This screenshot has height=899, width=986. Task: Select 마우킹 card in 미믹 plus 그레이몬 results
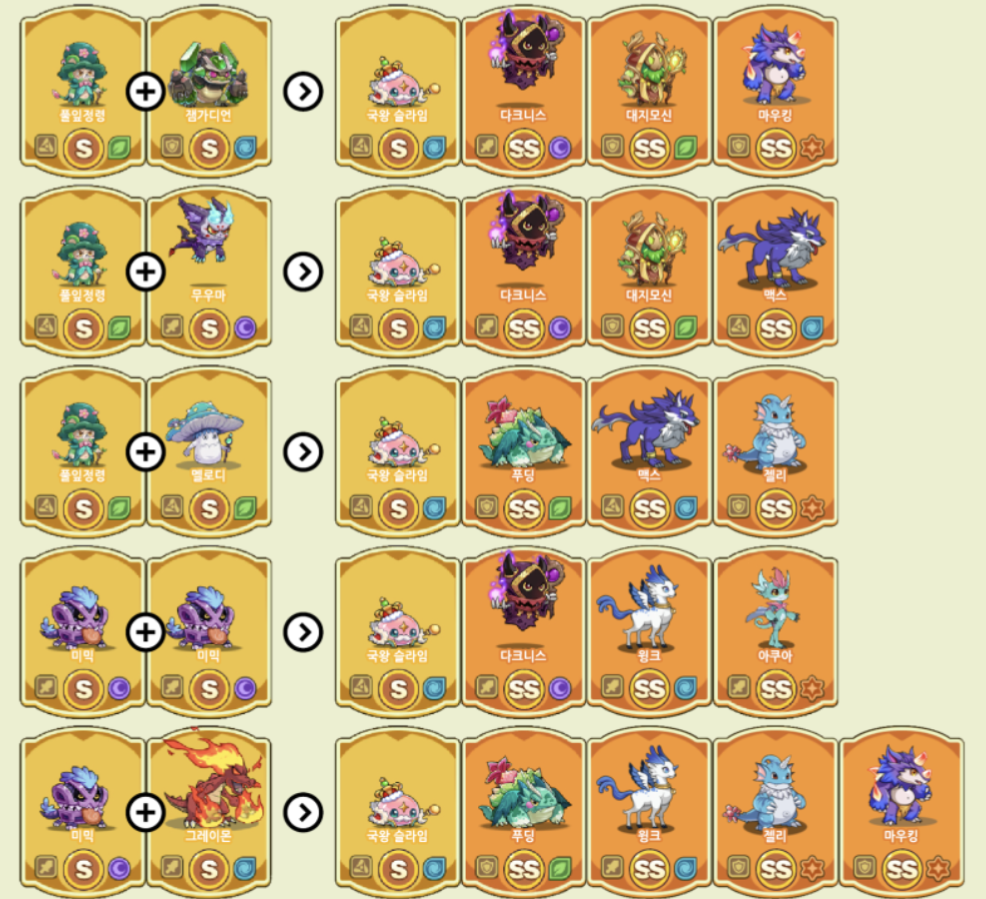pyautogui.click(x=902, y=811)
